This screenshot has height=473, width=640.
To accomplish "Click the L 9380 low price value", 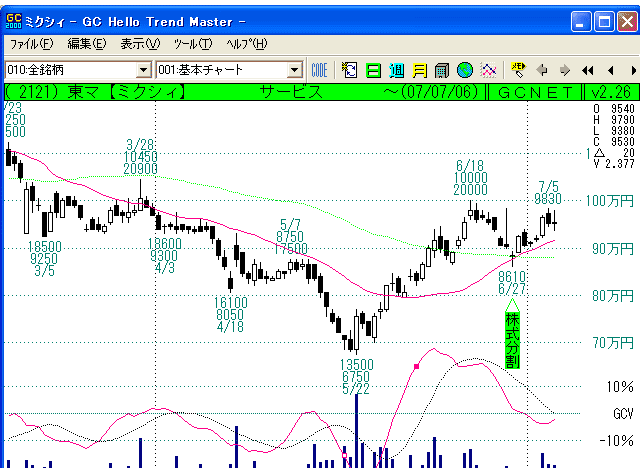I will click(x=614, y=131).
